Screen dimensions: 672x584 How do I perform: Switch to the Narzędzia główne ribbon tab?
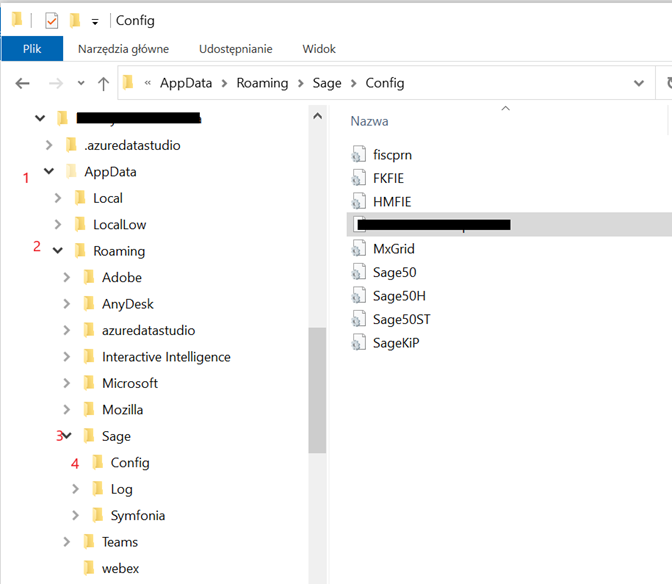coord(123,49)
